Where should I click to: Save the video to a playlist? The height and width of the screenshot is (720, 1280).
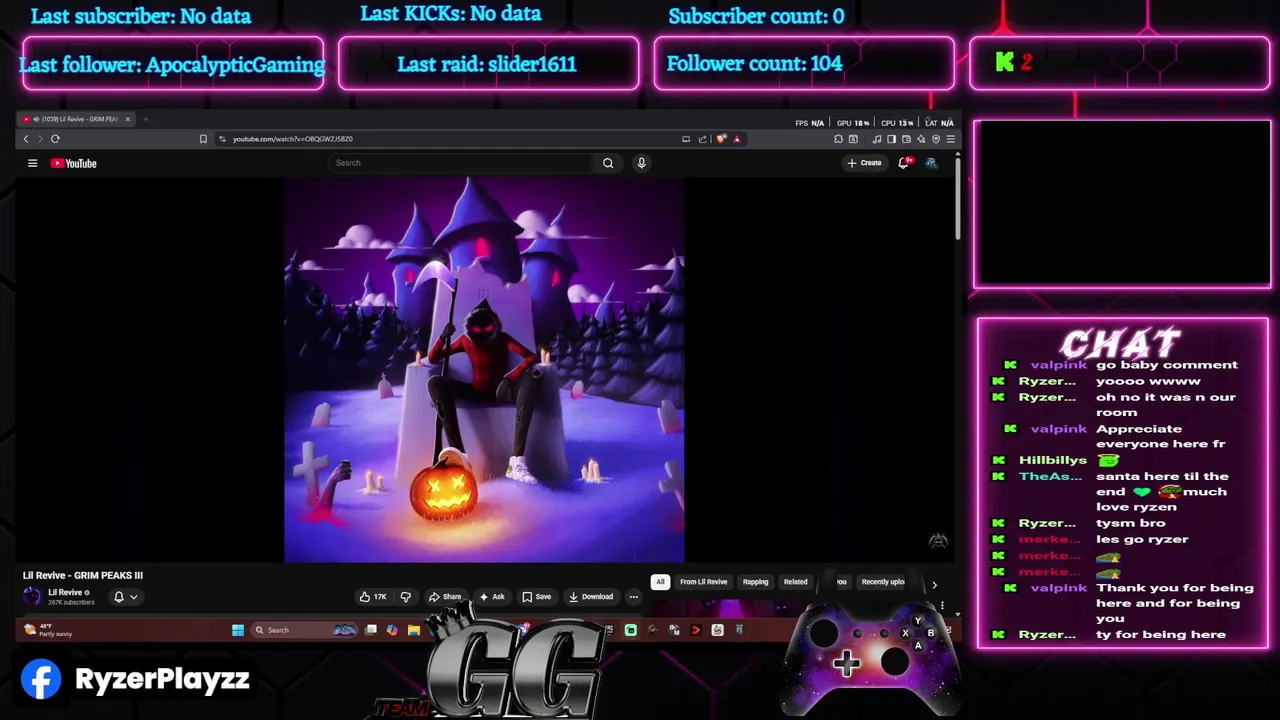click(536, 597)
